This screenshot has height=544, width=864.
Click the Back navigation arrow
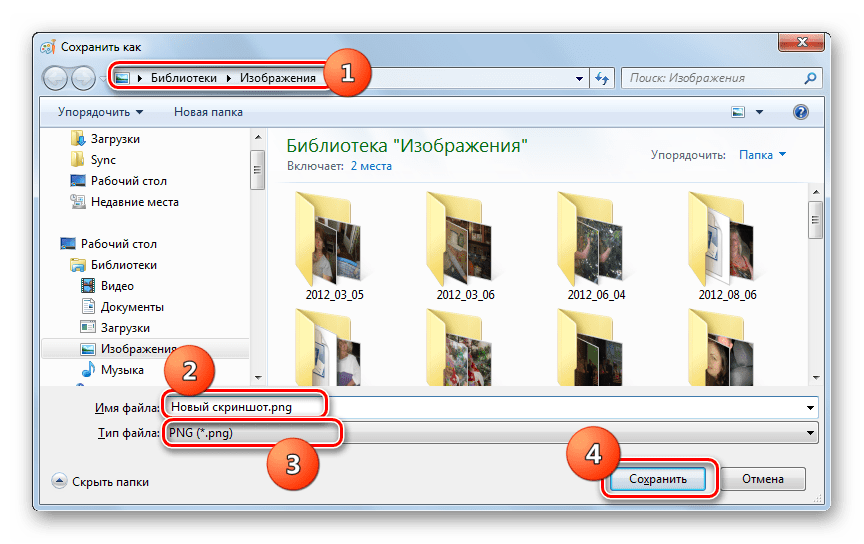click(x=55, y=78)
